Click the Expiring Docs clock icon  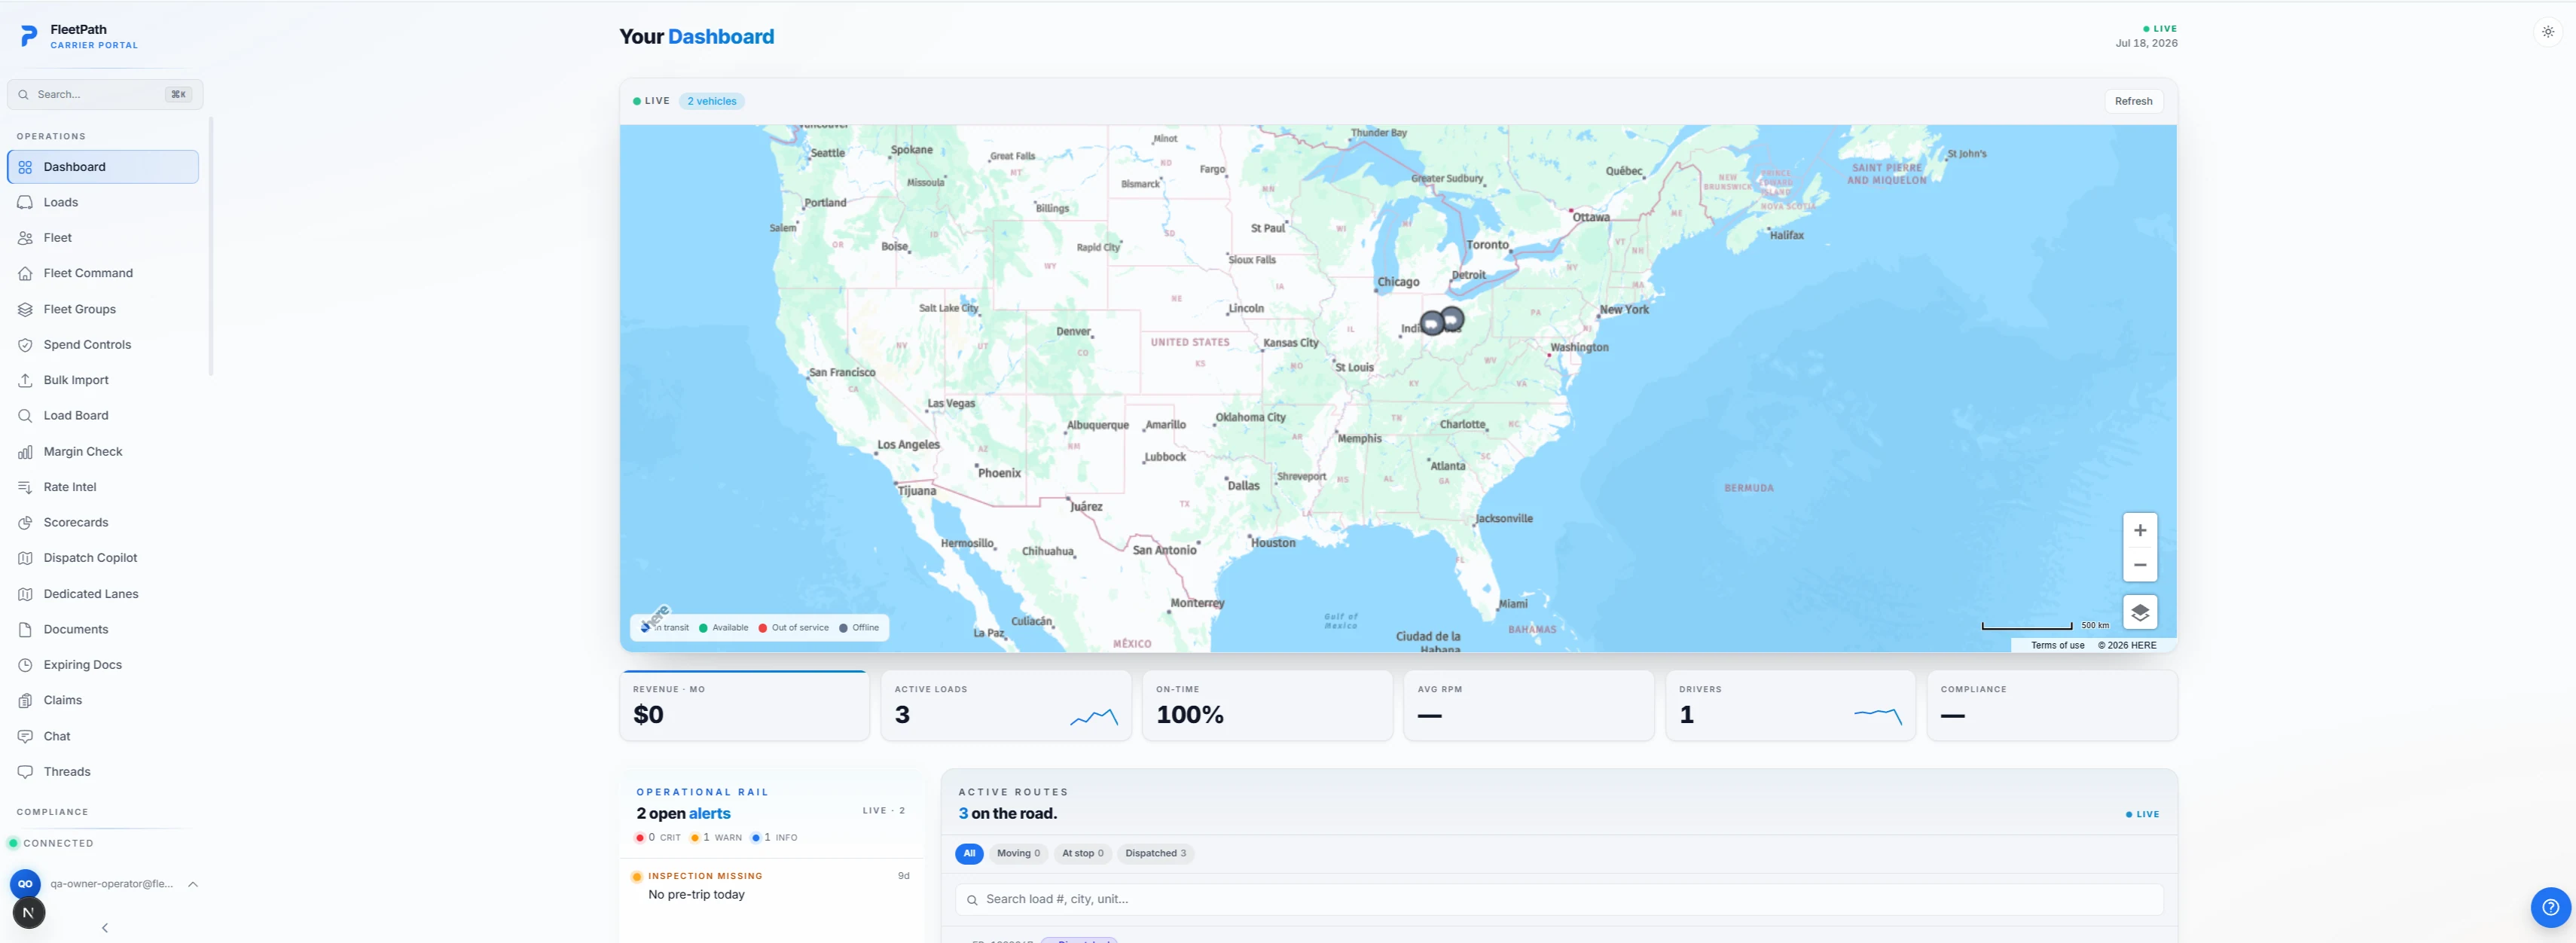click(25, 665)
